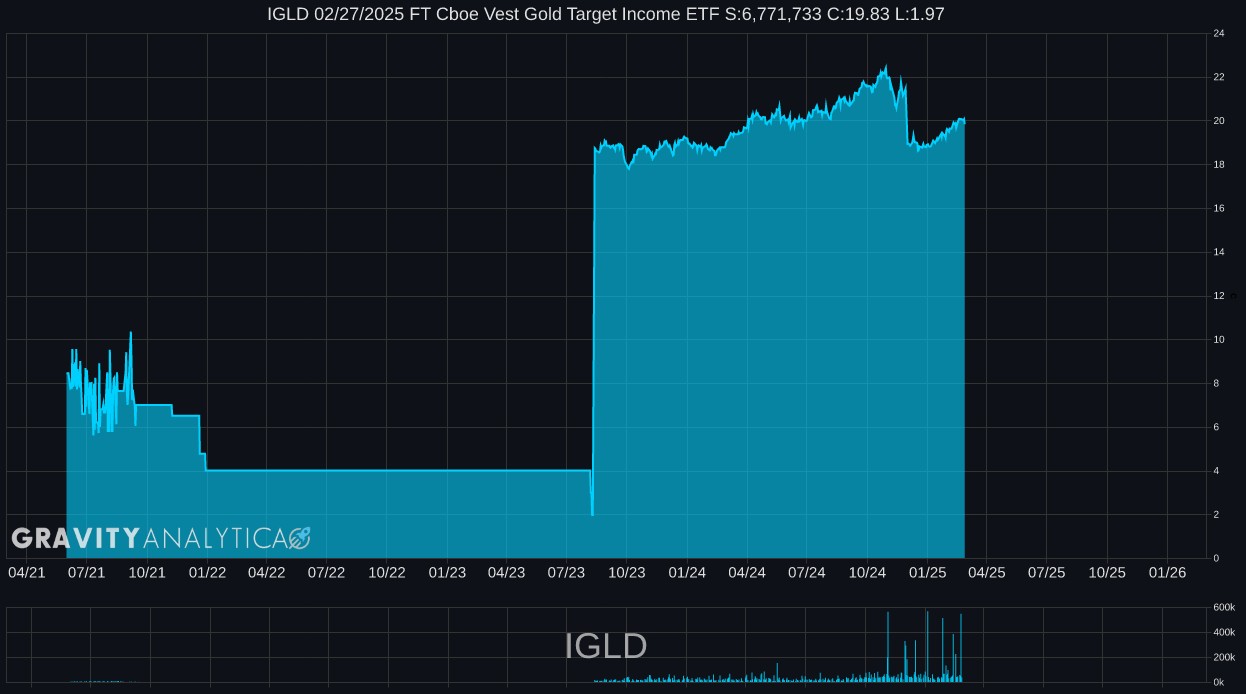Image resolution: width=1246 pixels, height=694 pixels.
Task: Select the 18 price axis label
Action: tap(1219, 165)
